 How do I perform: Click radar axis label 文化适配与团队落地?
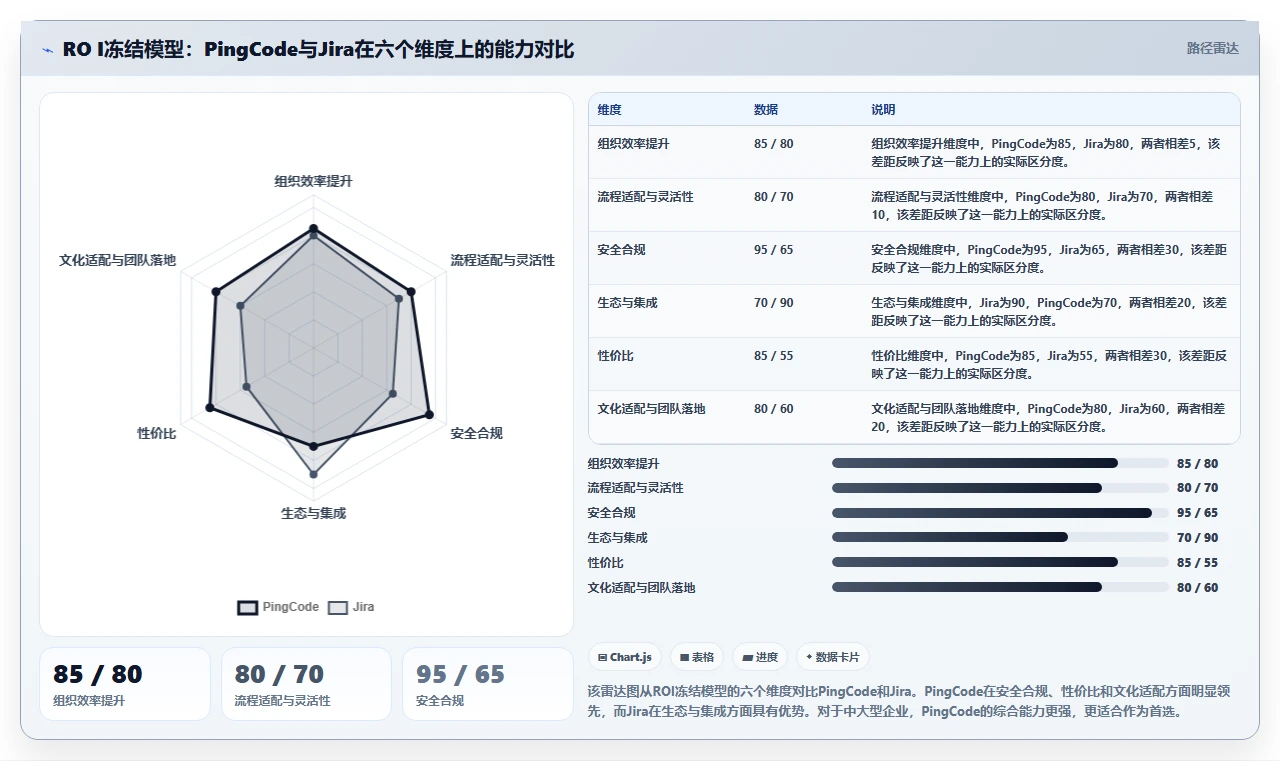(117, 260)
